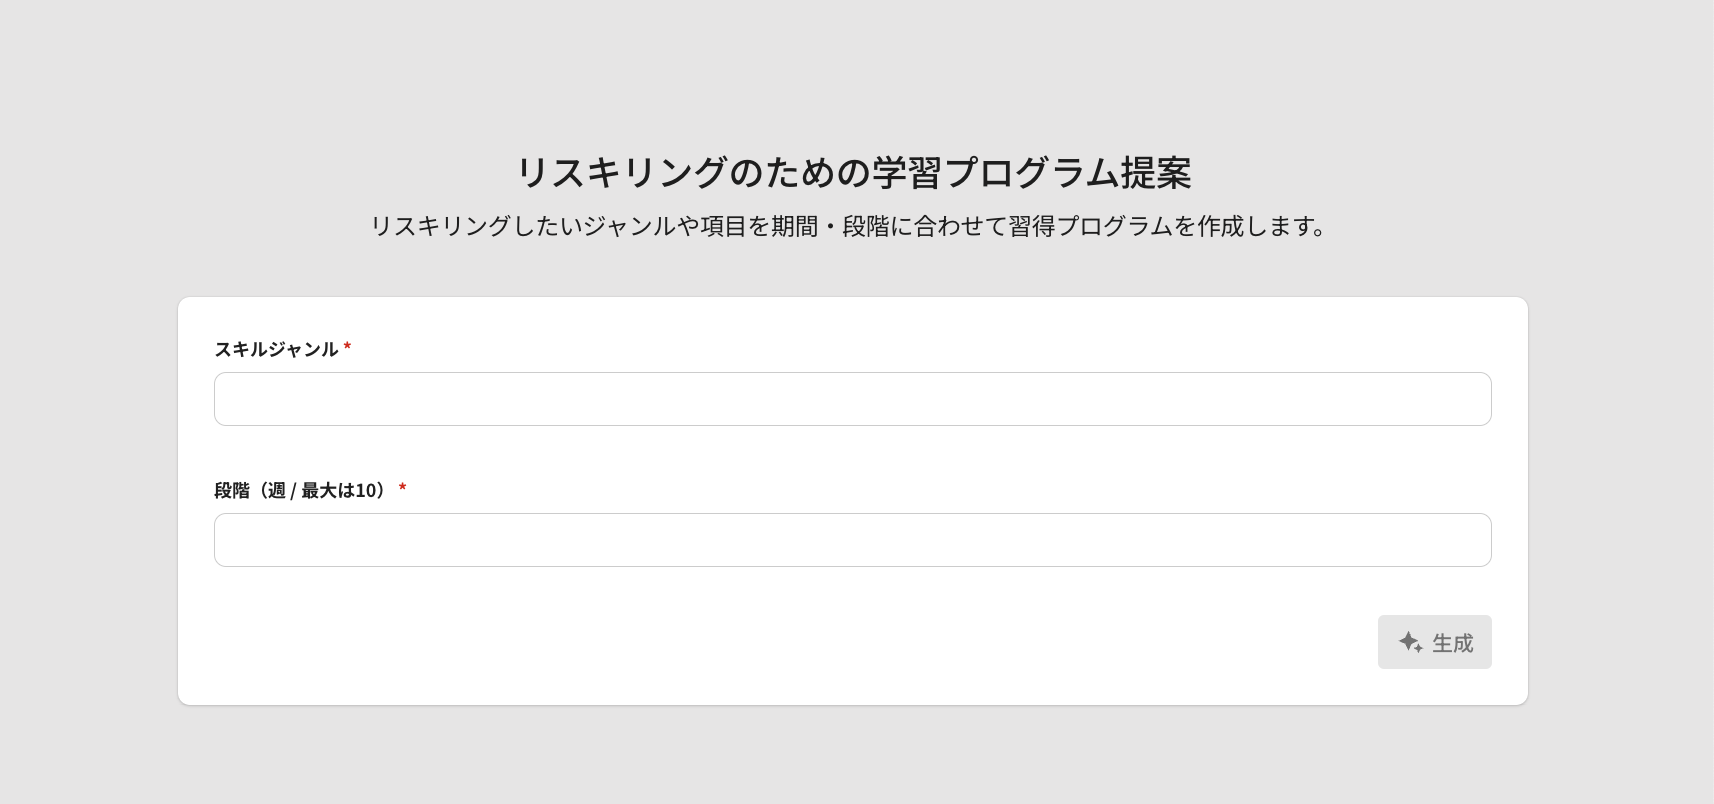
Task: Click the 生成 button text
Action: coord(1452,643)
